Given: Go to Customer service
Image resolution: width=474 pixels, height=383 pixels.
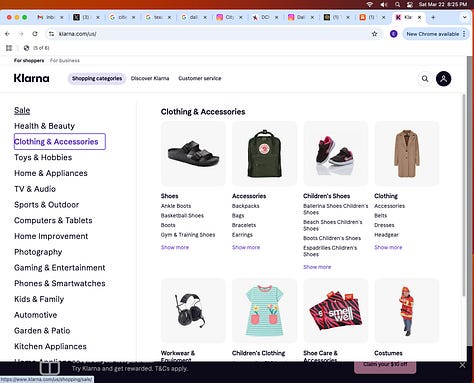Looking at the screenshot, I should click(200, 78).
